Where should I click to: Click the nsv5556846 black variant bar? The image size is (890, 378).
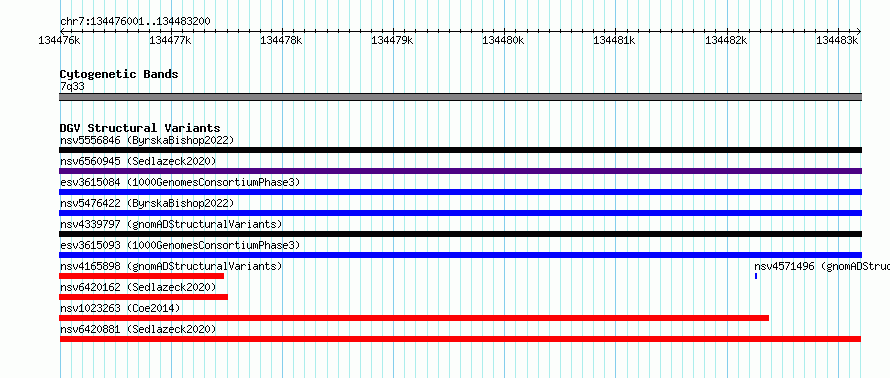point(460,150)
